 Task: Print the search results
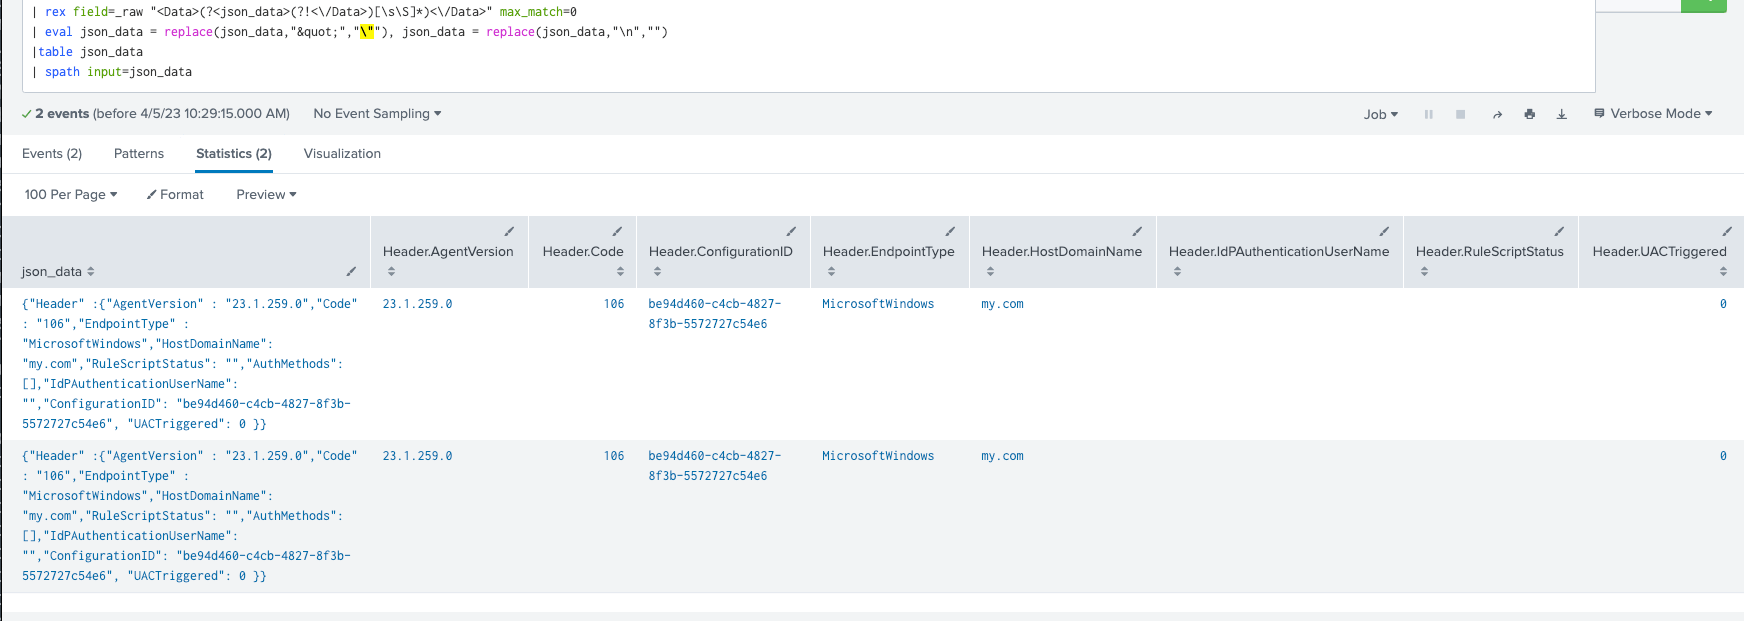pyautogui.click(x=1529, y=114)
